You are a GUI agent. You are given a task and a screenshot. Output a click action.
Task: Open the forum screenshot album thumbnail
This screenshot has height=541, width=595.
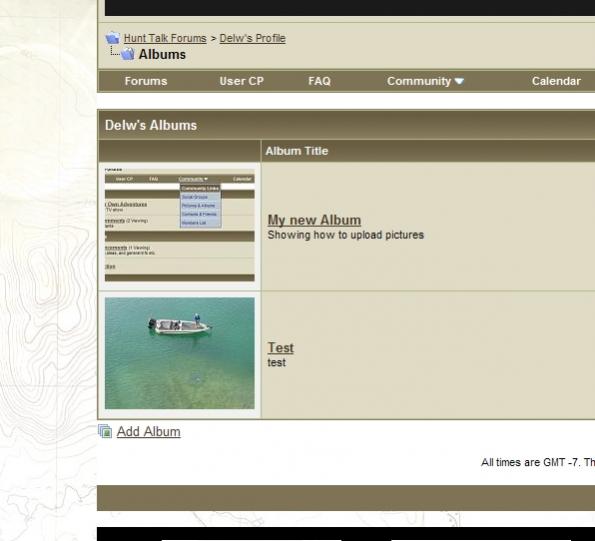click(x=179, y=225)
